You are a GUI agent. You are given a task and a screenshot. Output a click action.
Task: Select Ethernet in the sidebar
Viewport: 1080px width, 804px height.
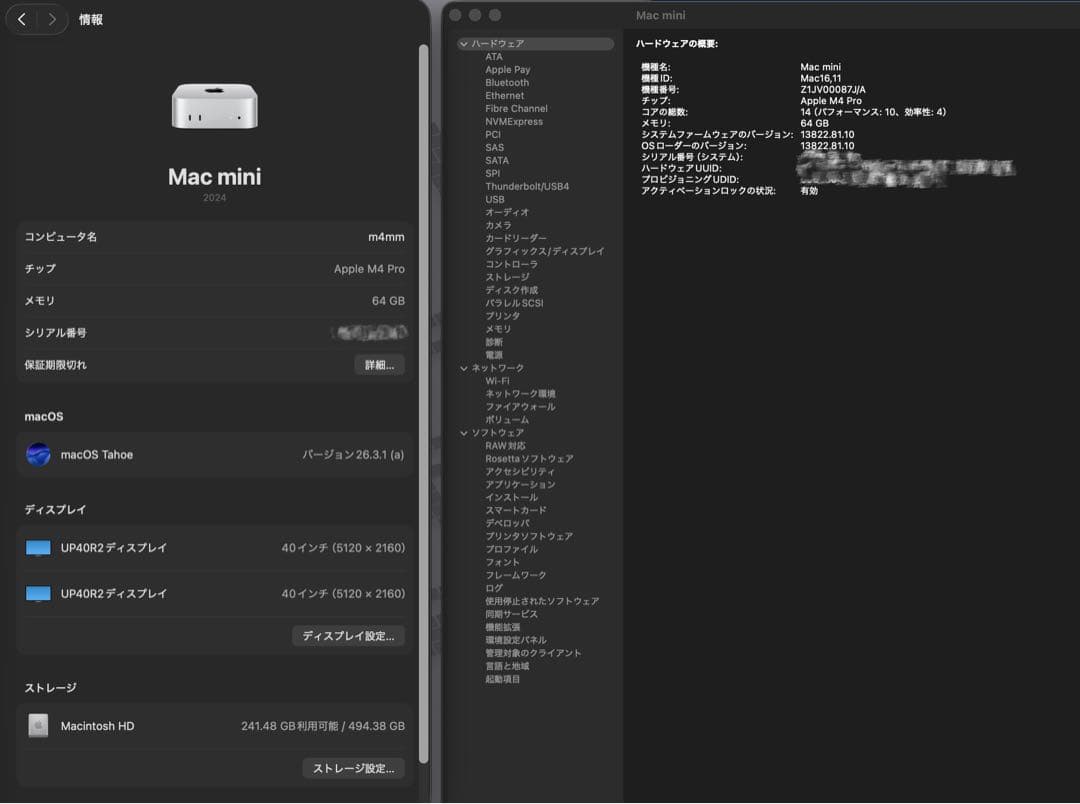504,96
